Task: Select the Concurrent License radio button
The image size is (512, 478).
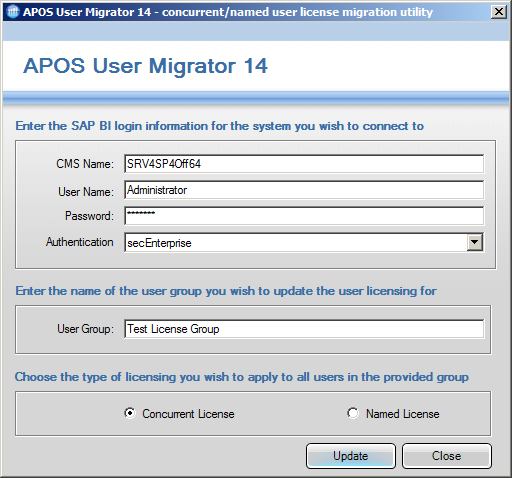Action: point(130,413)
